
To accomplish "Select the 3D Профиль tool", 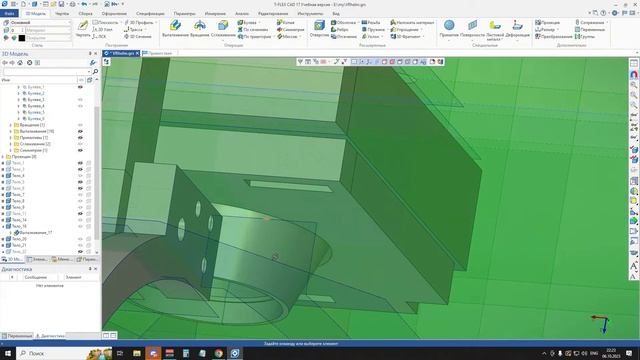I will (x=139, y=22).
